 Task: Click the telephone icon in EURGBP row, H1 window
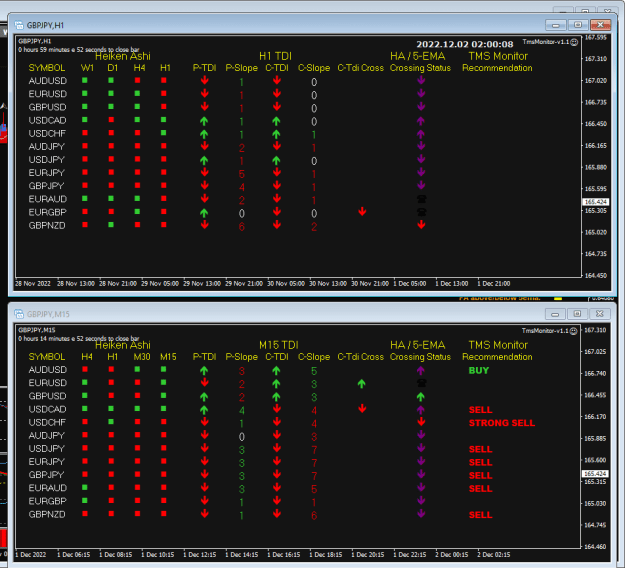point(421,212)
